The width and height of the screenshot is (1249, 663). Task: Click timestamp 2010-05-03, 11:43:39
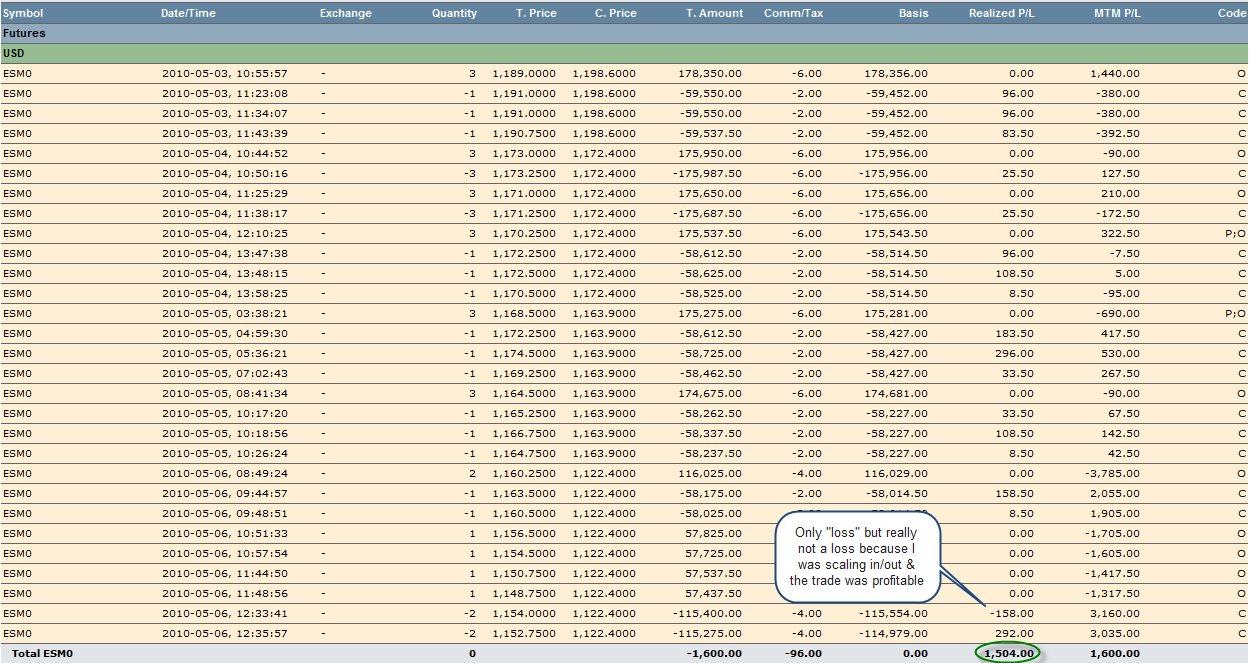225,133
